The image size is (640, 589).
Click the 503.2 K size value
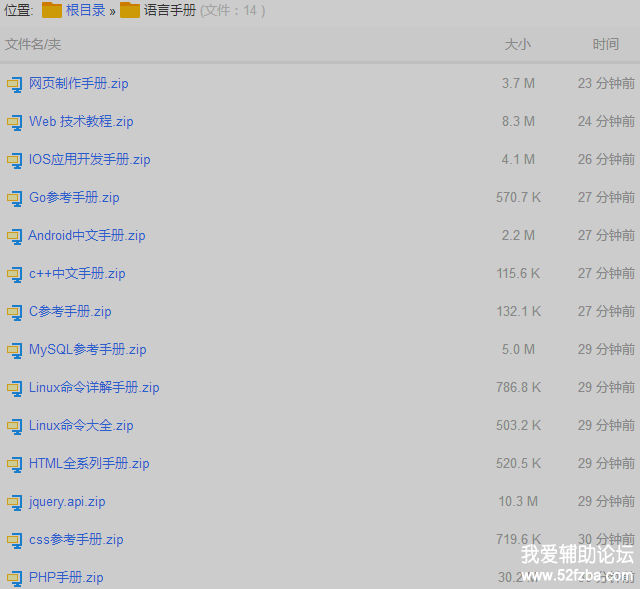(518, 425)
